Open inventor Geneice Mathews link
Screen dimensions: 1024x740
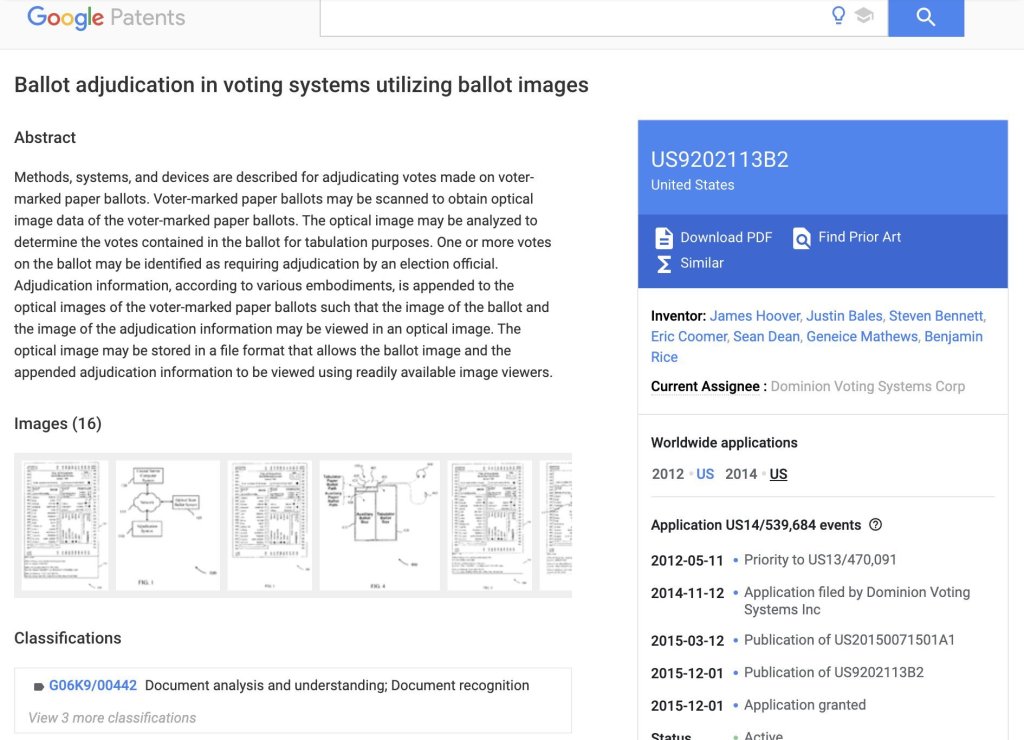[x=862, y=337]
